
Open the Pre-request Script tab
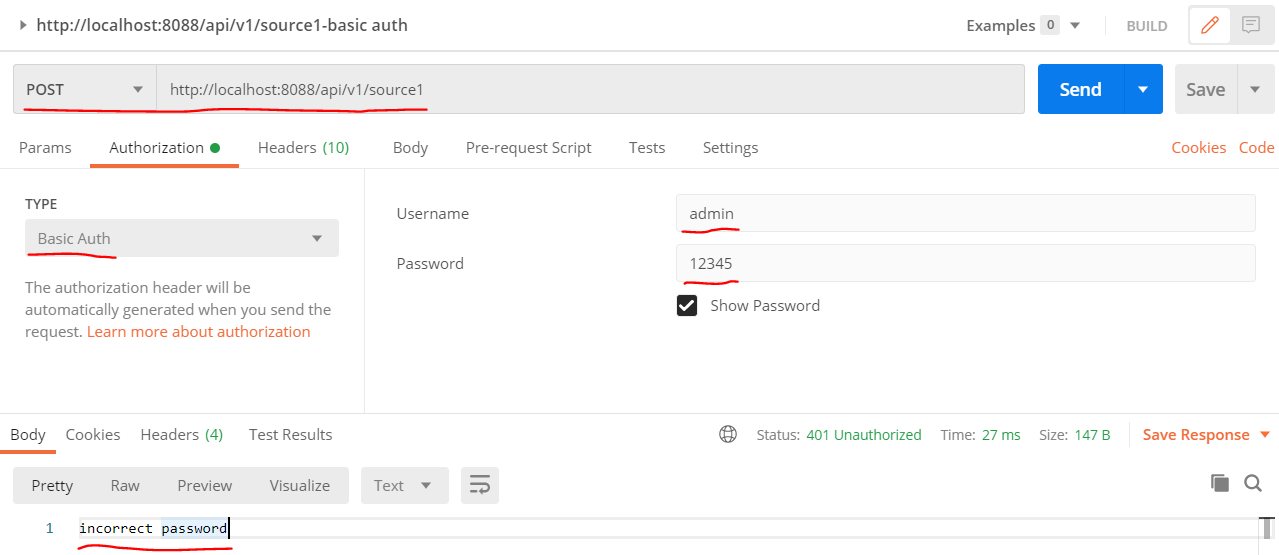pos(528,148)
